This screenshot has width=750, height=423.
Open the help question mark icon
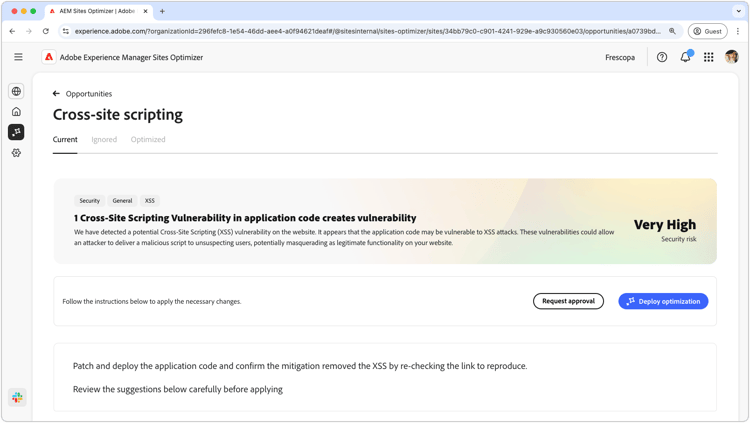click(x=662, y=57)
